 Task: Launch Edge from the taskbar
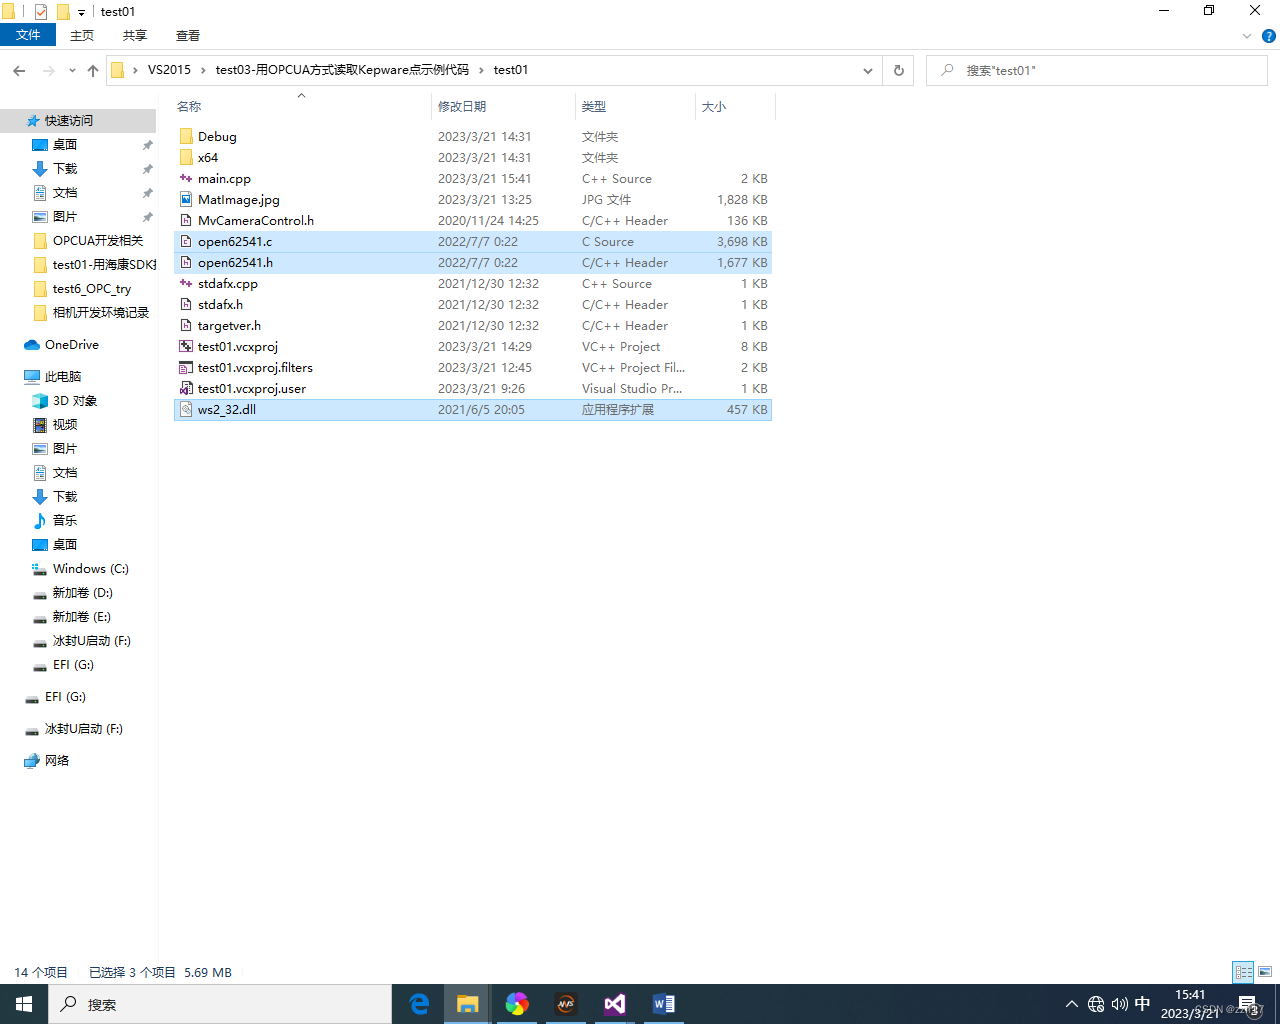419,1004
